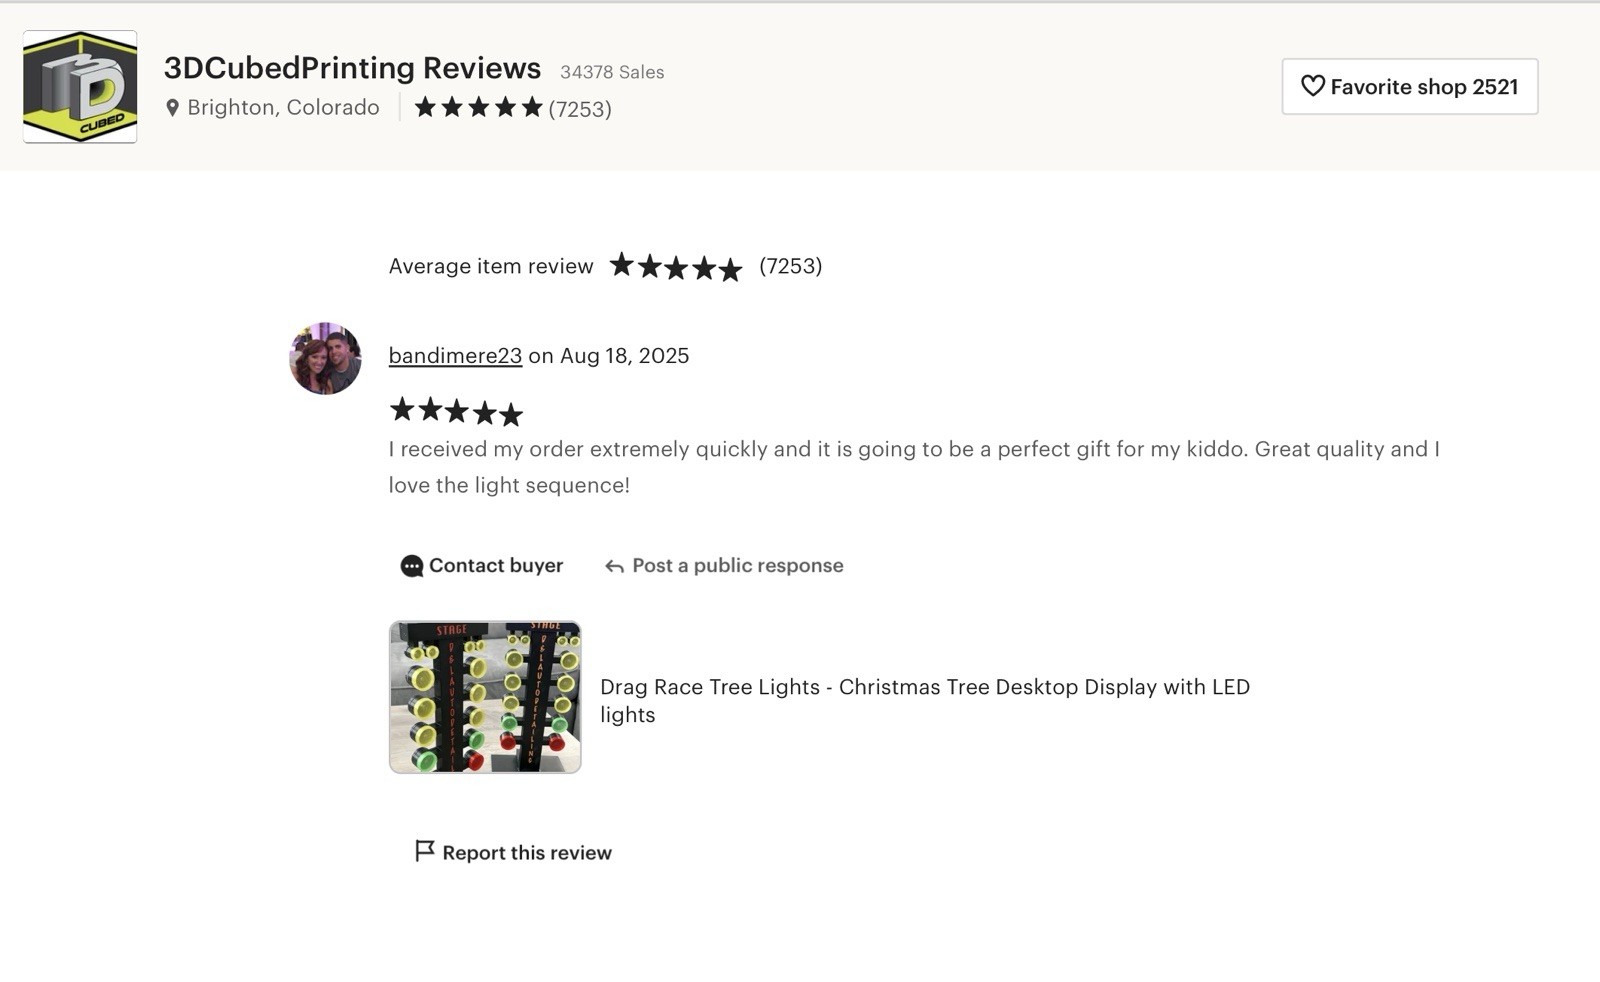Click the Contact buyer chat bubble icon
The width and height of the screenshot is (1600, 982).
pos(411,566)
